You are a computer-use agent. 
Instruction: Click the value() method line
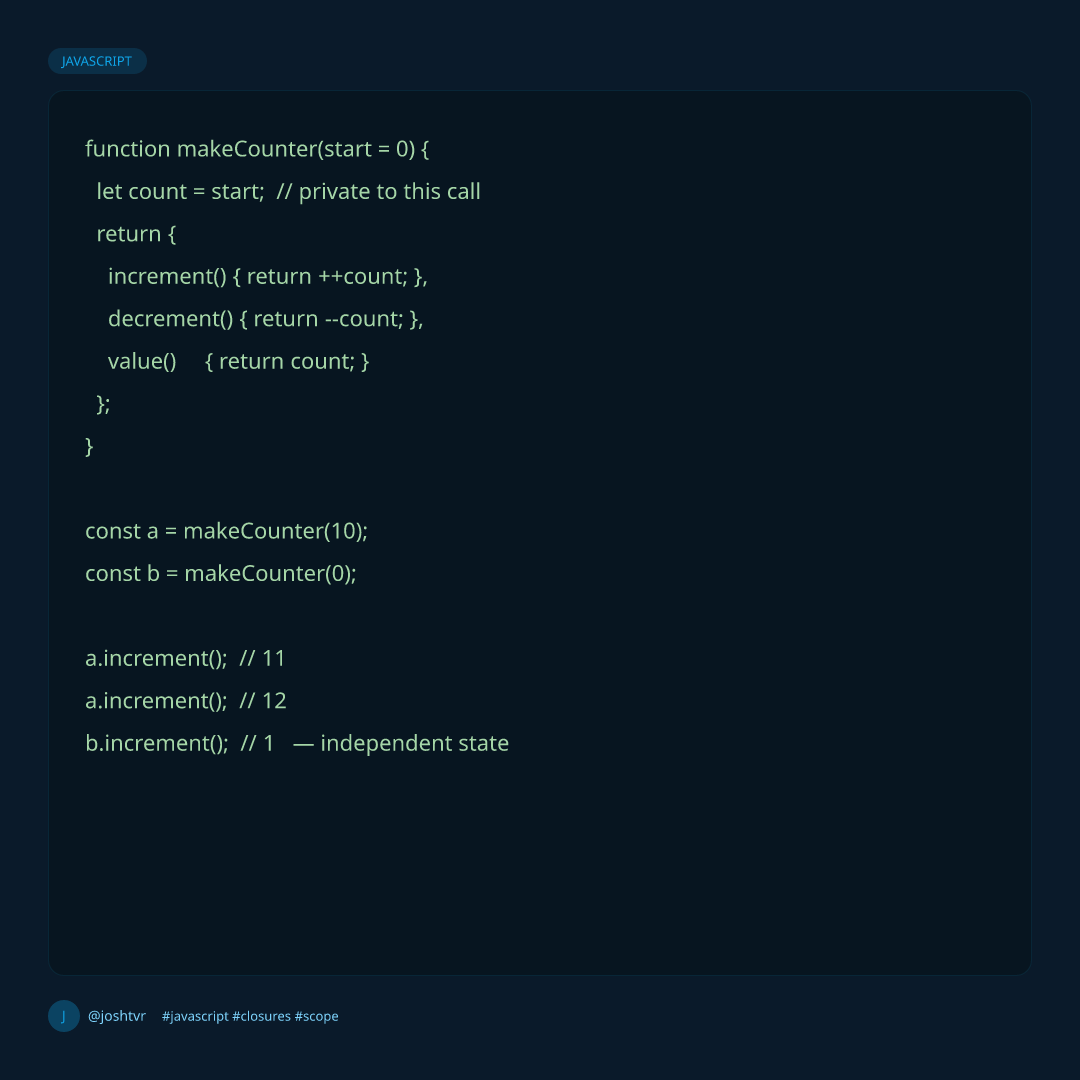(239, 362)
